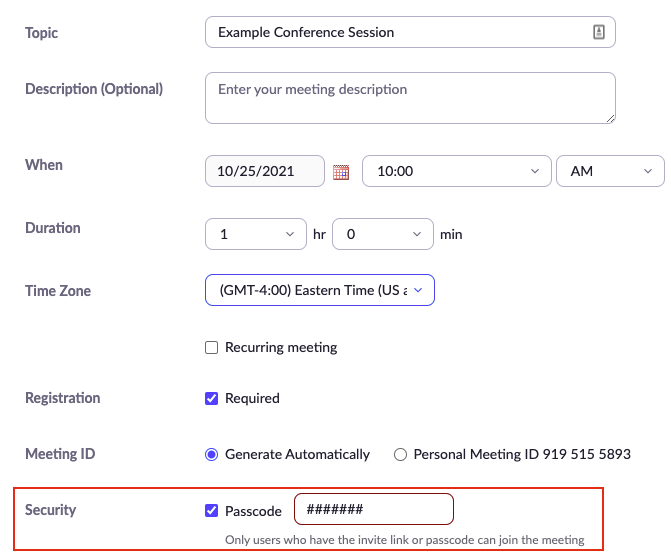Expand the AM/PM selector

(609, 171)
